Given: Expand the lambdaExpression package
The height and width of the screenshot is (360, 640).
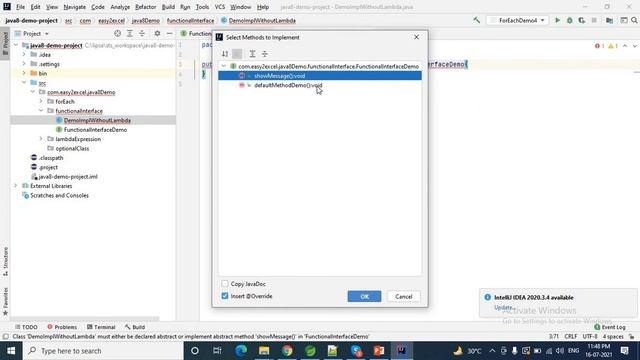Looking at the screenshot, I should click(41, 139).
